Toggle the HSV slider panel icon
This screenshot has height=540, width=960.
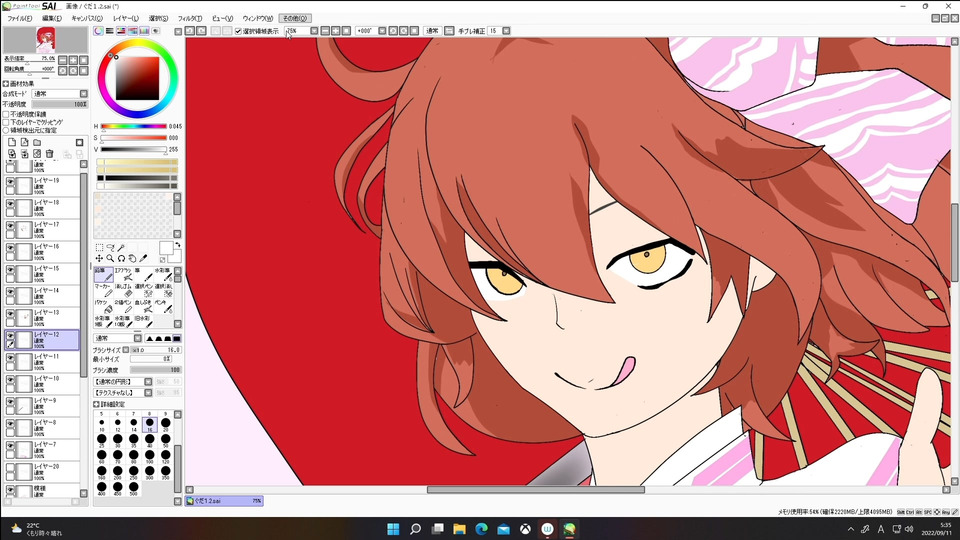[x=121, y=31]
